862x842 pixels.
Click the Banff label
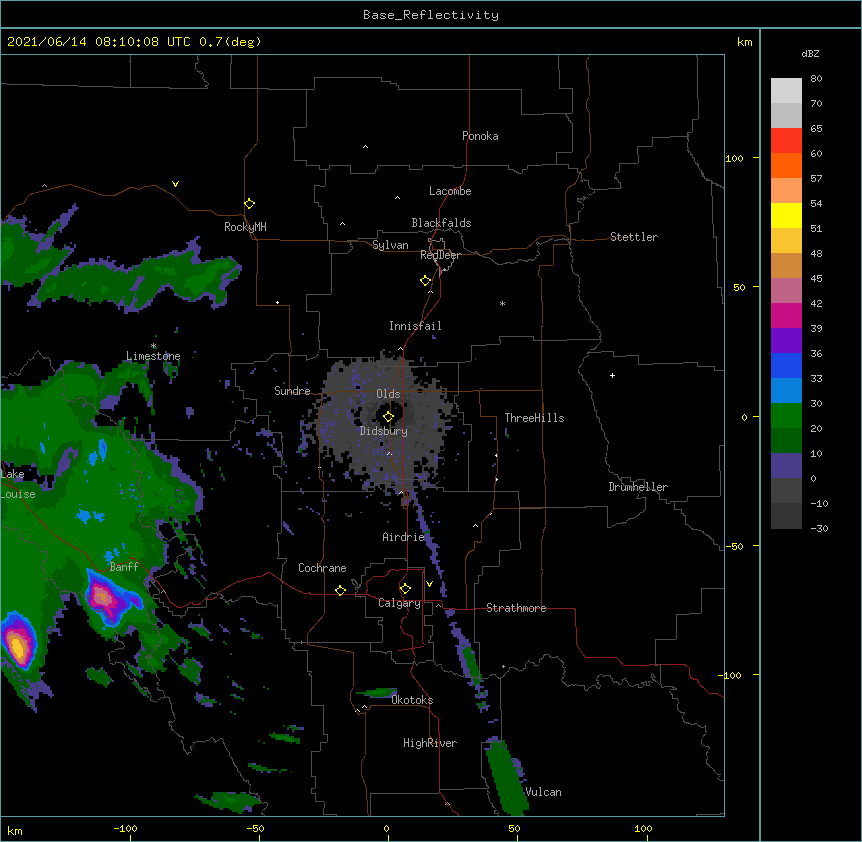(x=124, y=567)
